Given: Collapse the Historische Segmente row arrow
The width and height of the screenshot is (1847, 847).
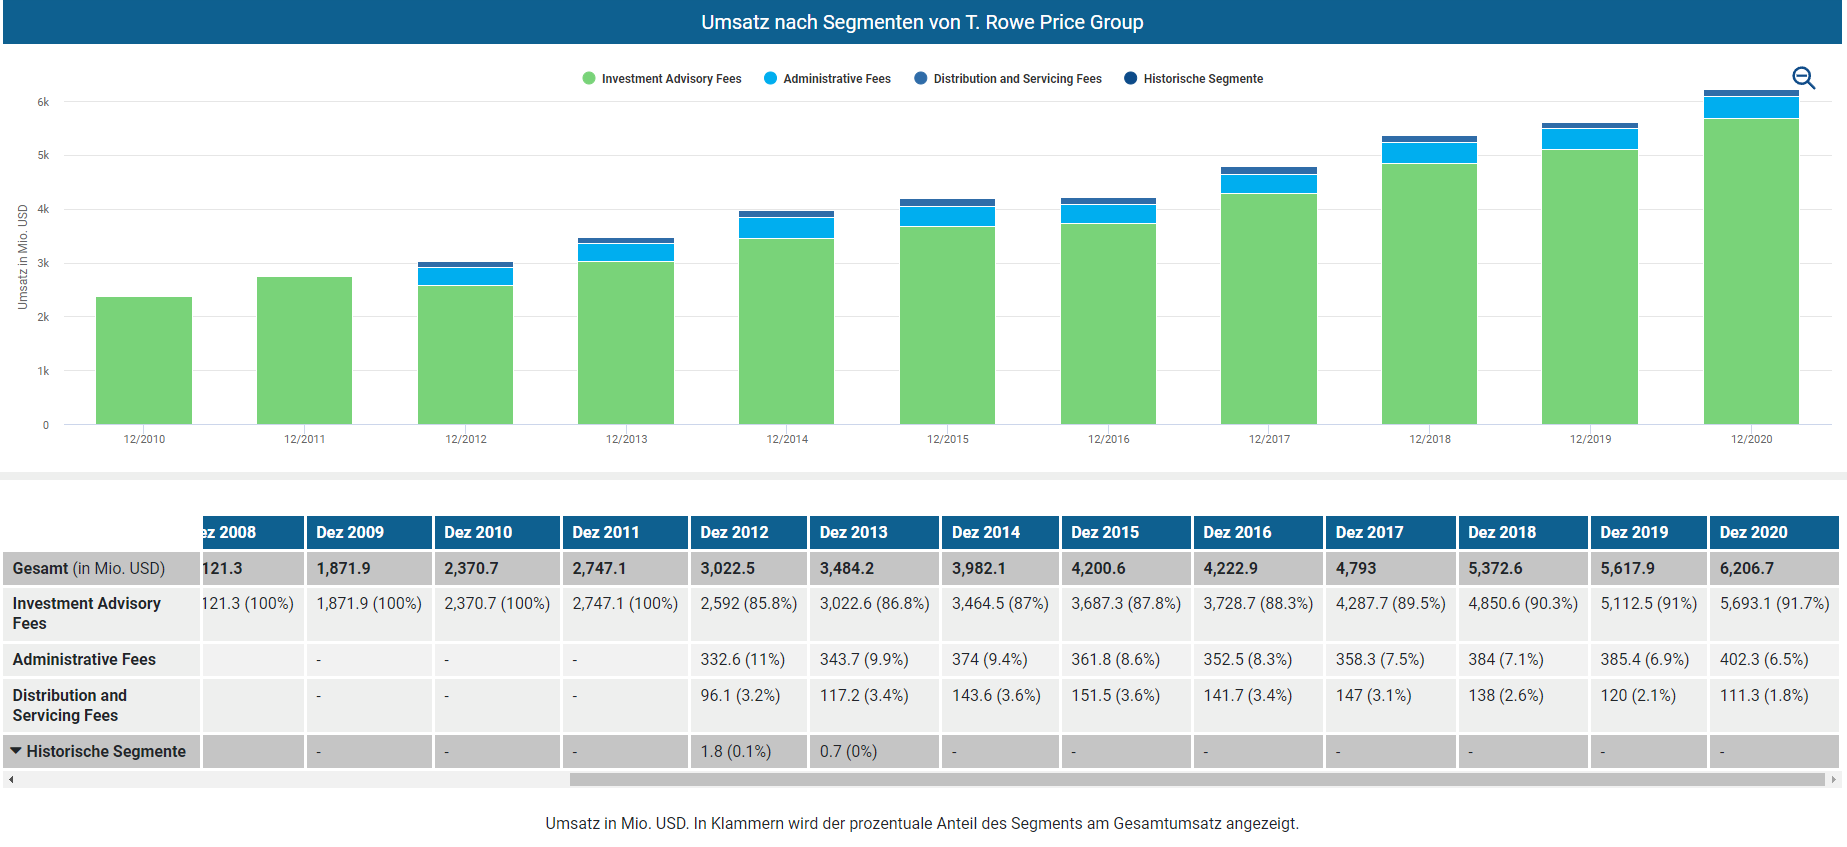Looking at the screenshot, I should [x=16, y=751].
